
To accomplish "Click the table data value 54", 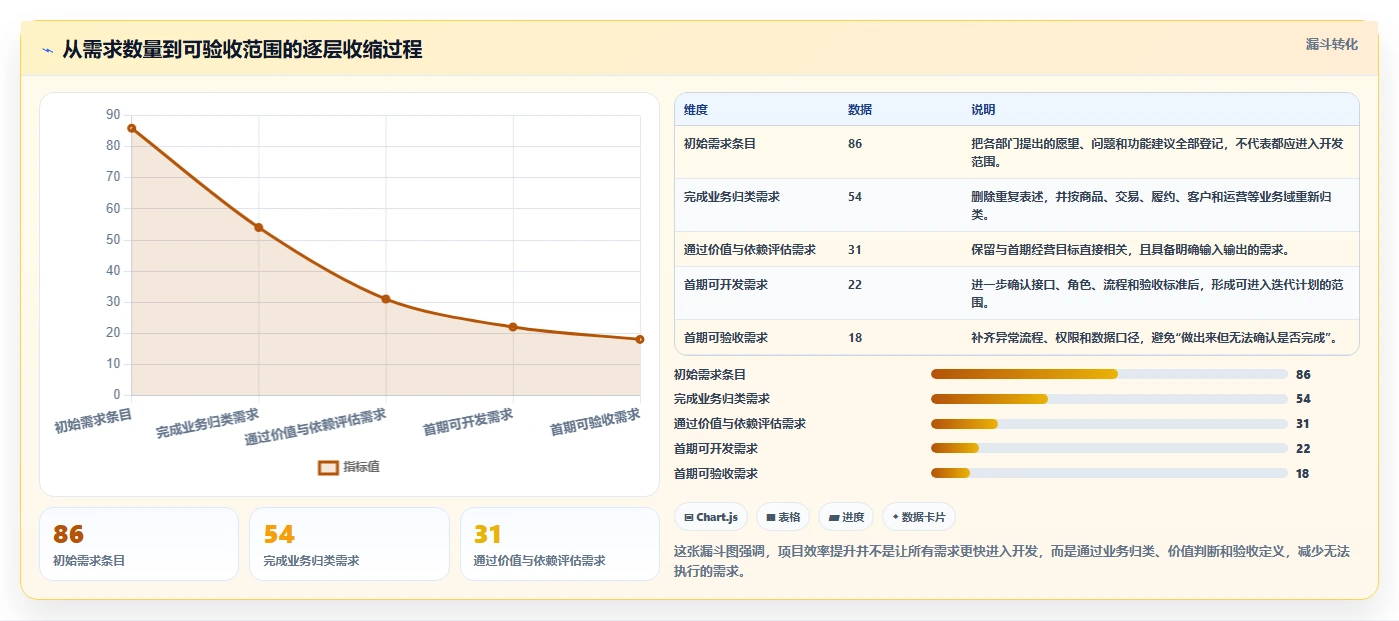I will tap(855, 197).
